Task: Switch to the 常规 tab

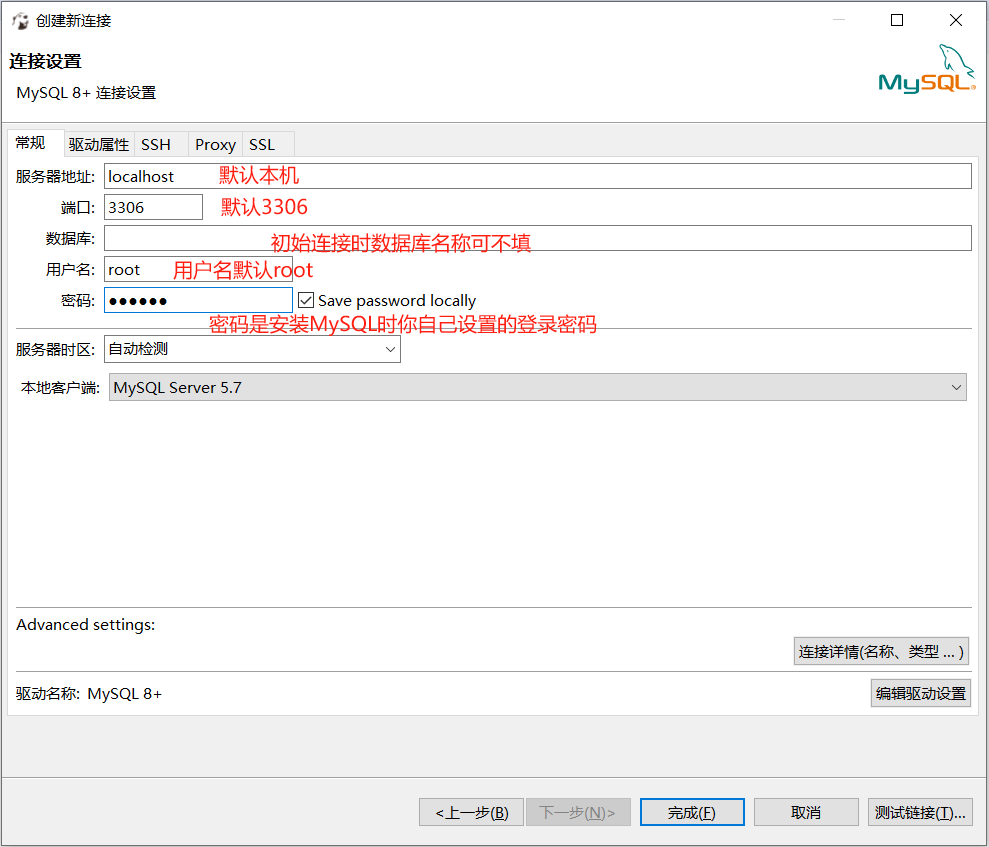Action: pos(35,143)
